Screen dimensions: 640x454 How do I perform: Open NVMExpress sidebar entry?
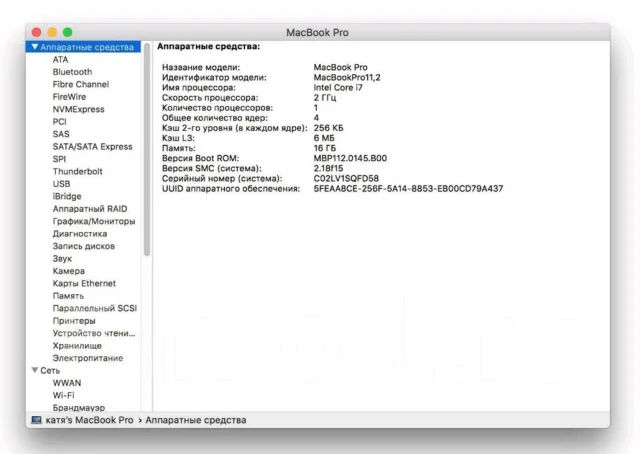pyautogui.click(x=78, y=109)
